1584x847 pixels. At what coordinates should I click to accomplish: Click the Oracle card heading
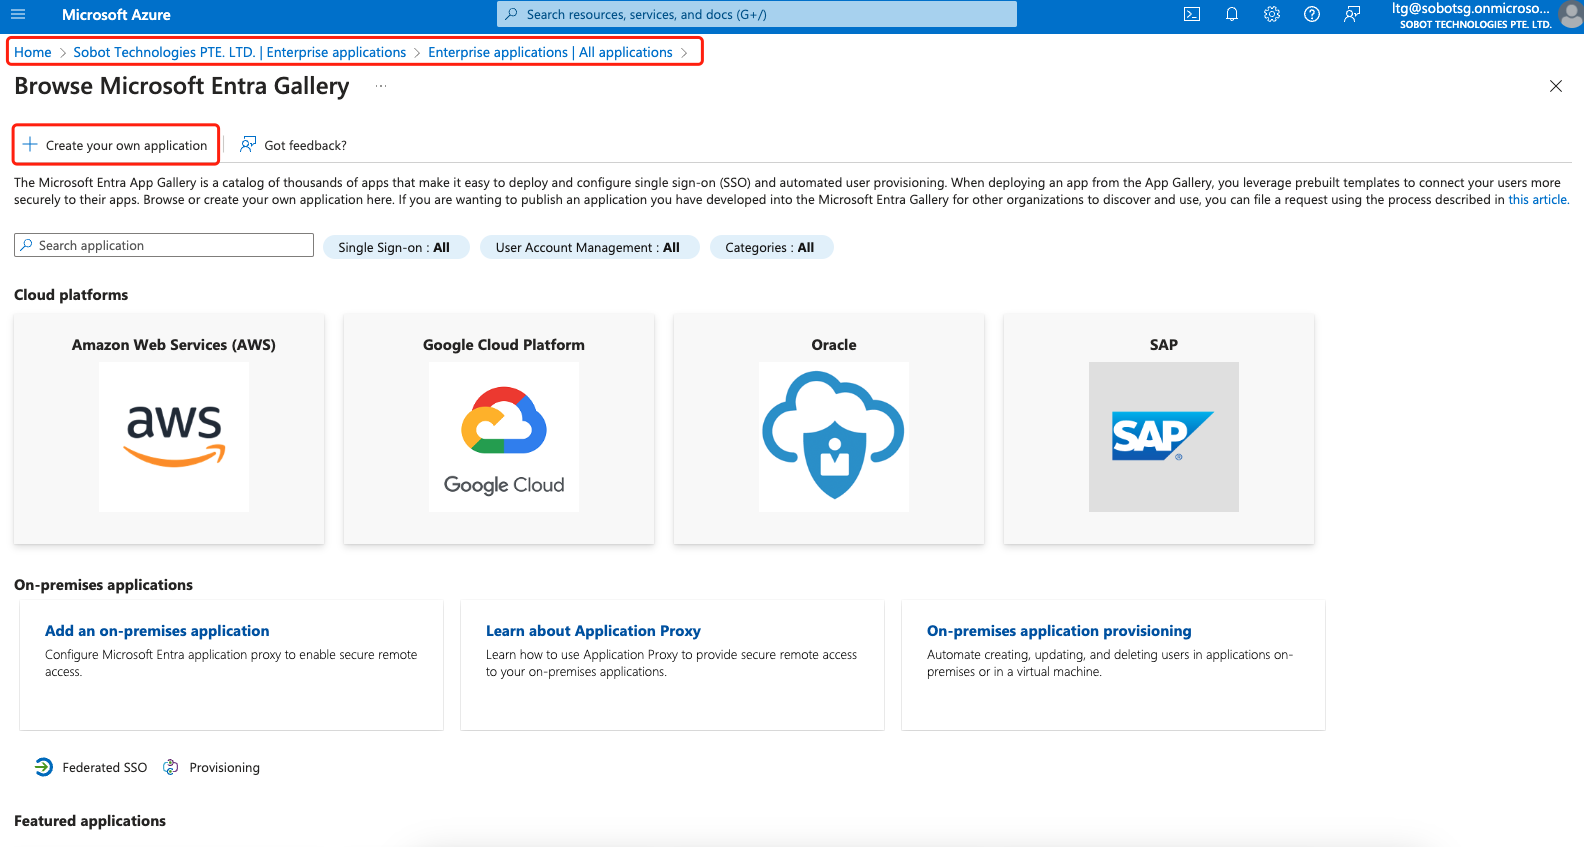(834, 345)
